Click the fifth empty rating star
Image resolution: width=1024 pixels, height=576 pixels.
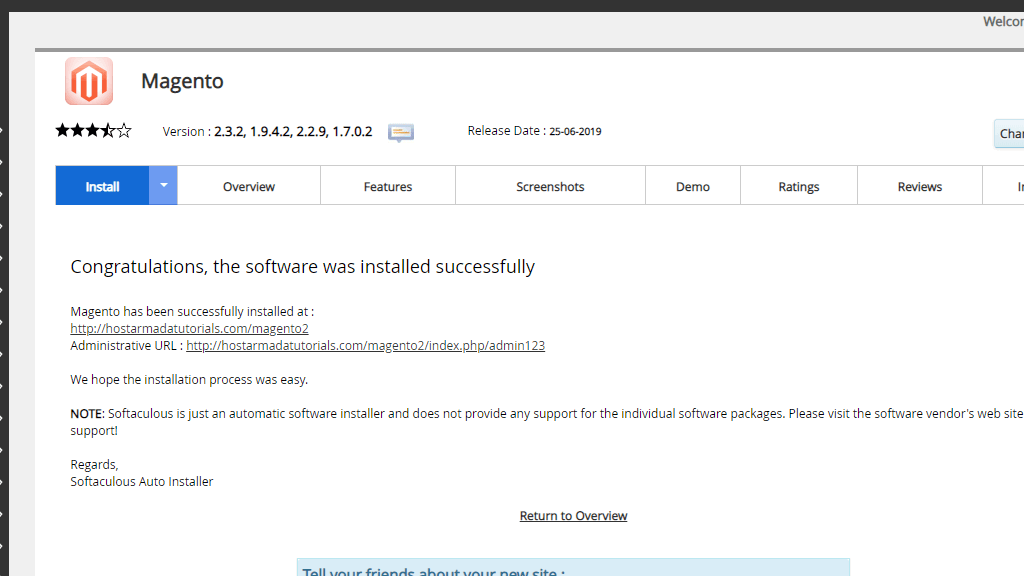point(123,130)
